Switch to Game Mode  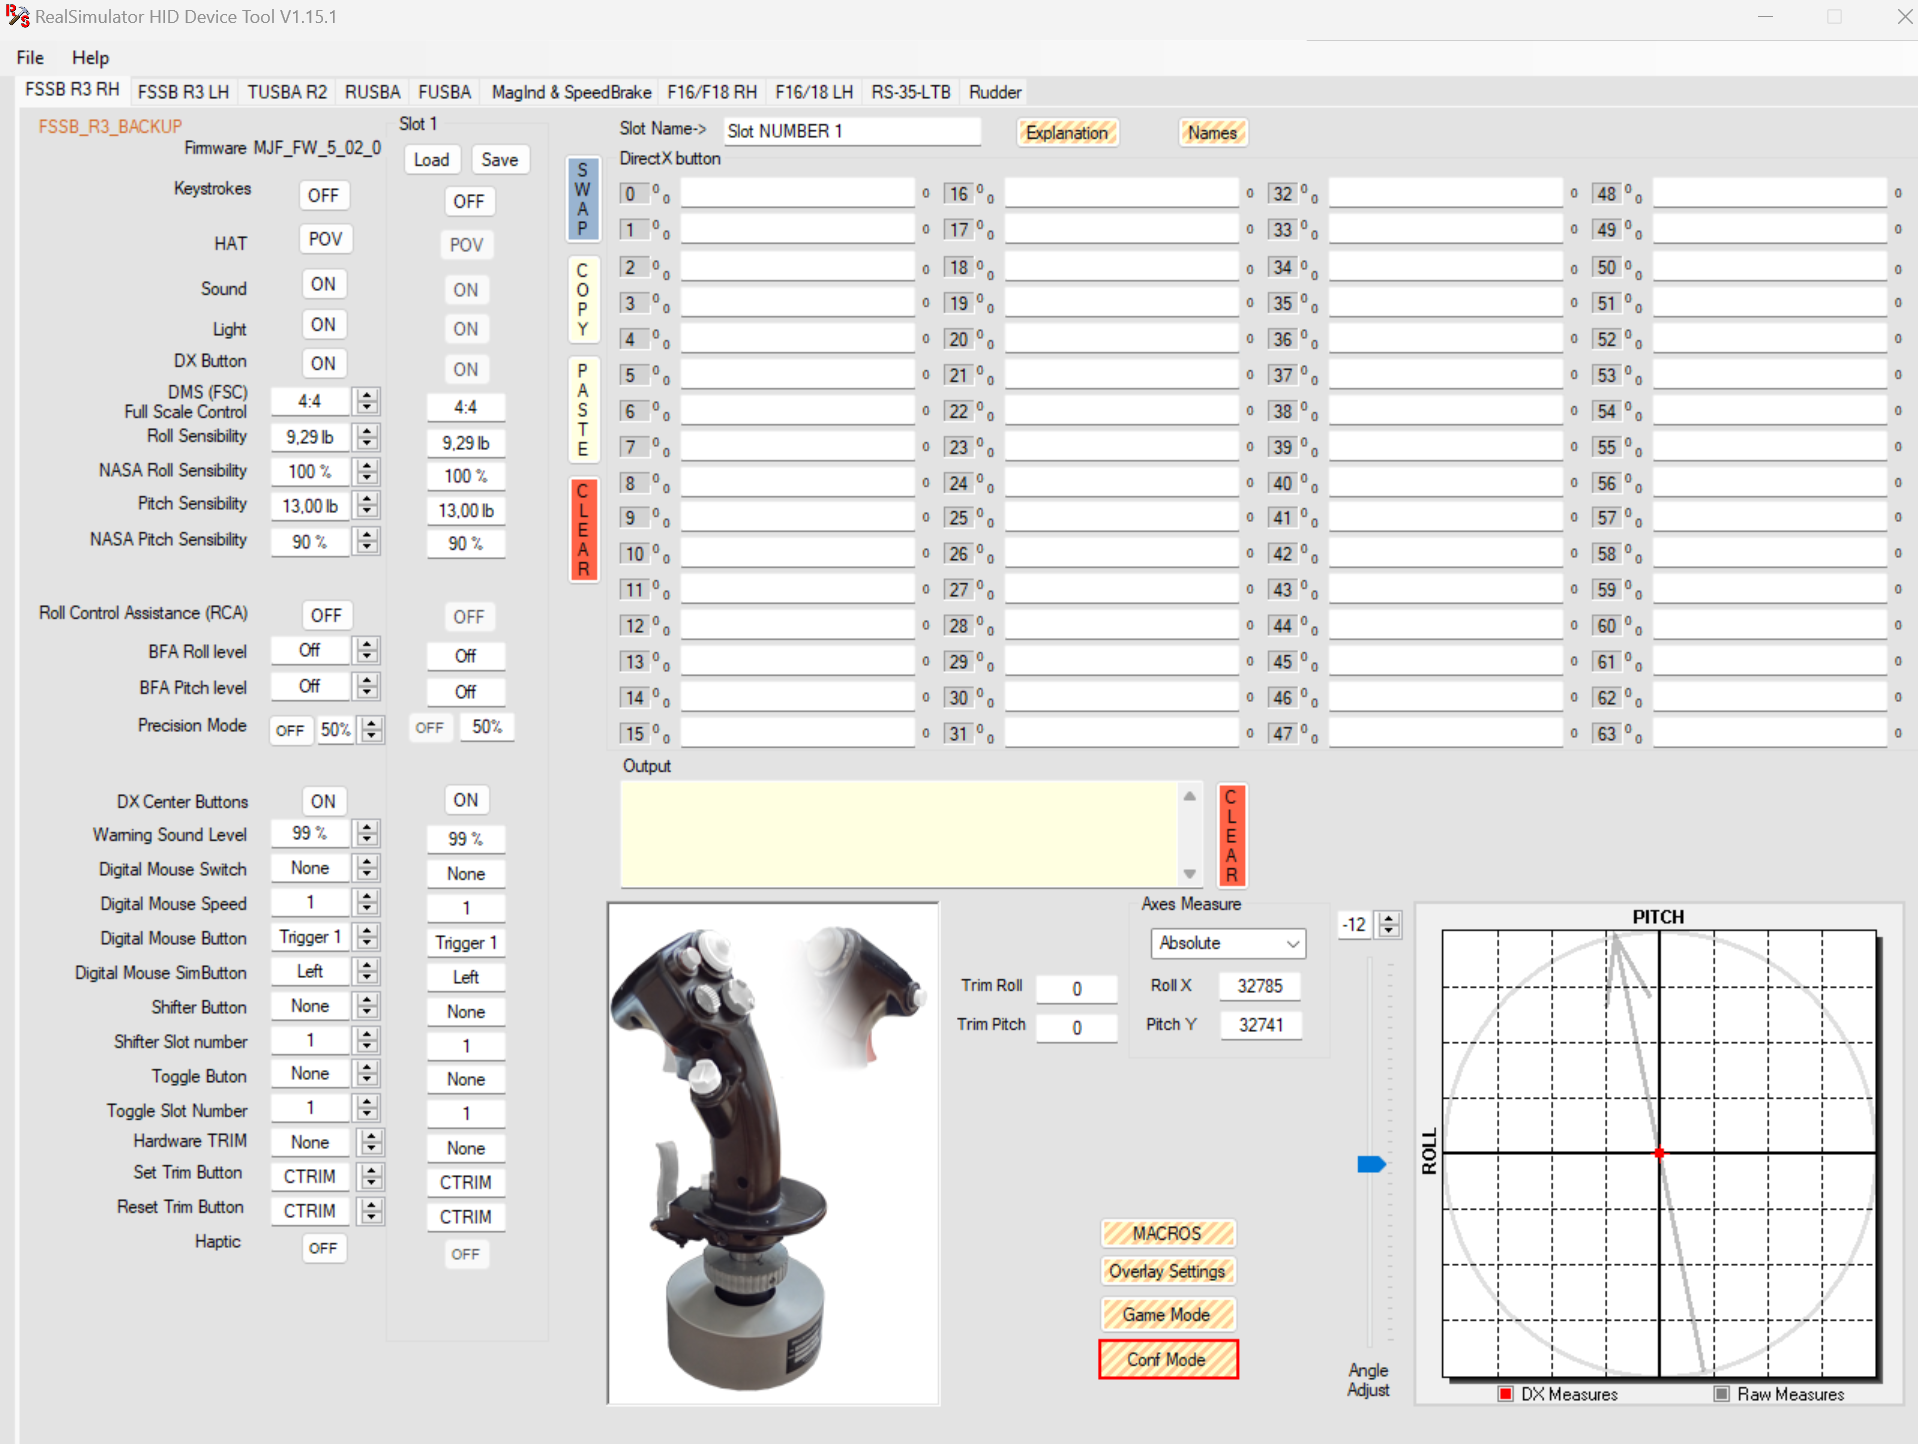pos(1167,1314)
